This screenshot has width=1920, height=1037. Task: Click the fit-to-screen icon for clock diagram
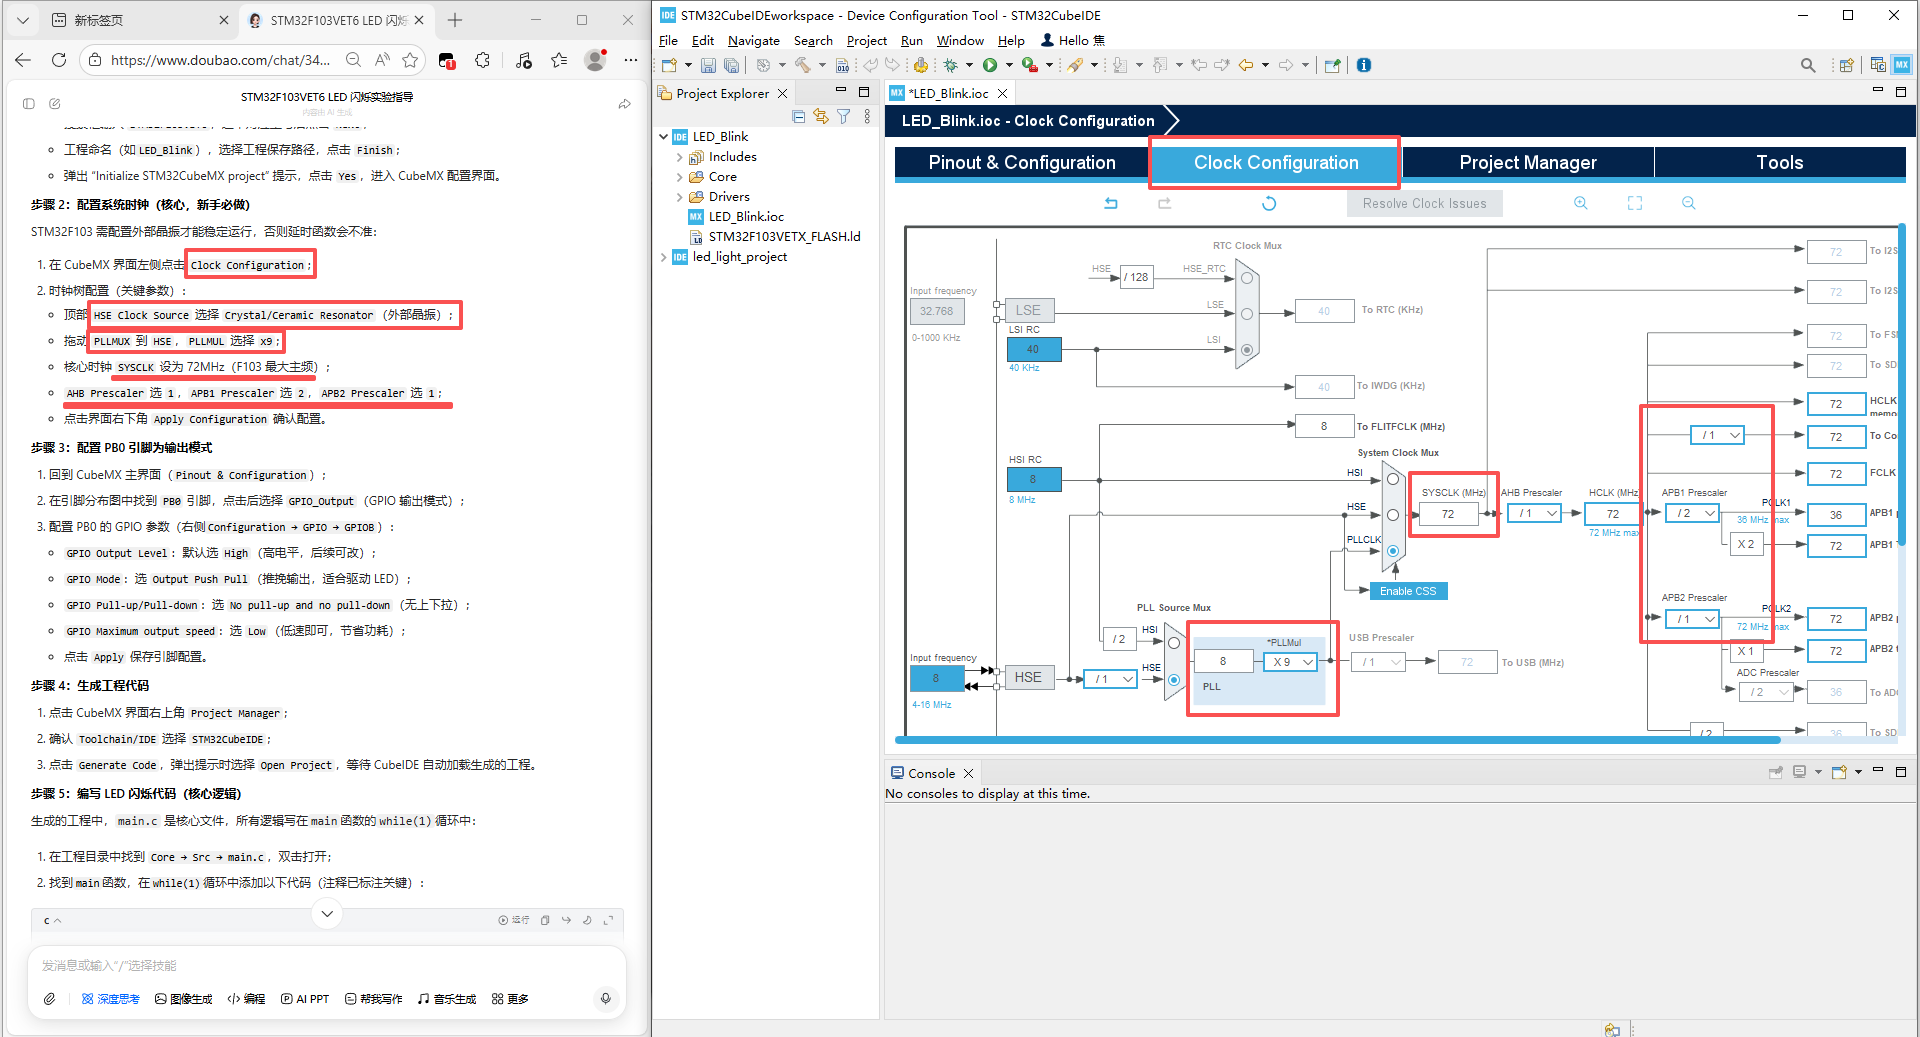coord(1635,203)
